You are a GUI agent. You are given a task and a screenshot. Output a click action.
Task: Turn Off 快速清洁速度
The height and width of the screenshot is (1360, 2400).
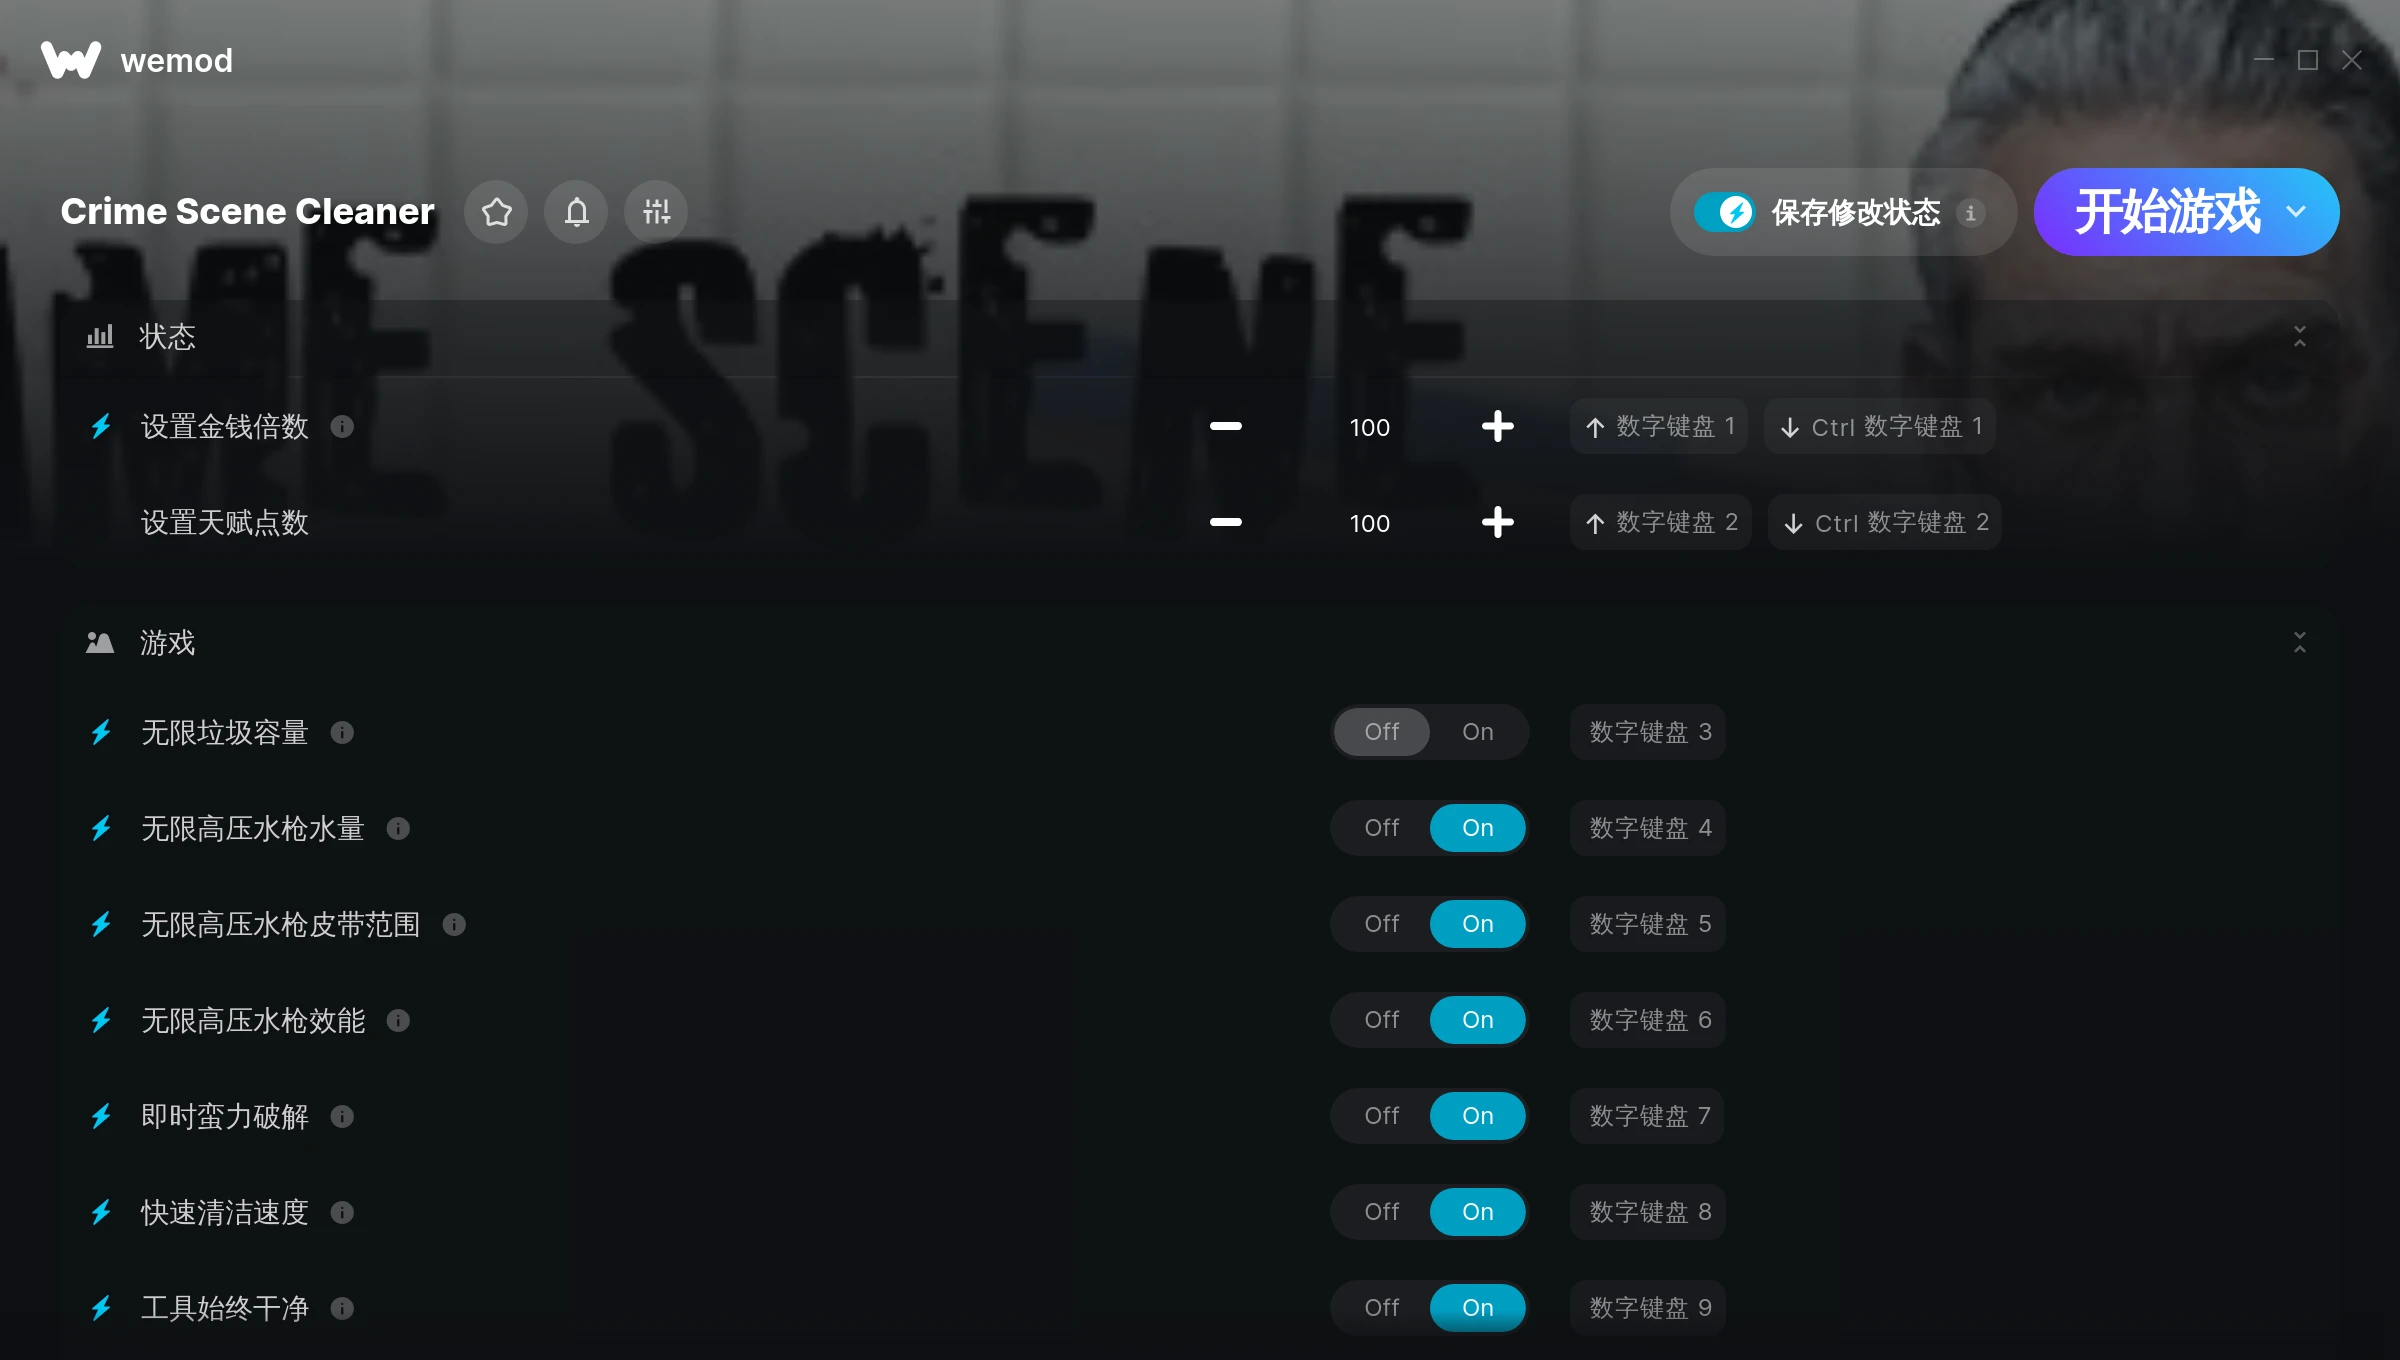[x=1382, y=1212]
